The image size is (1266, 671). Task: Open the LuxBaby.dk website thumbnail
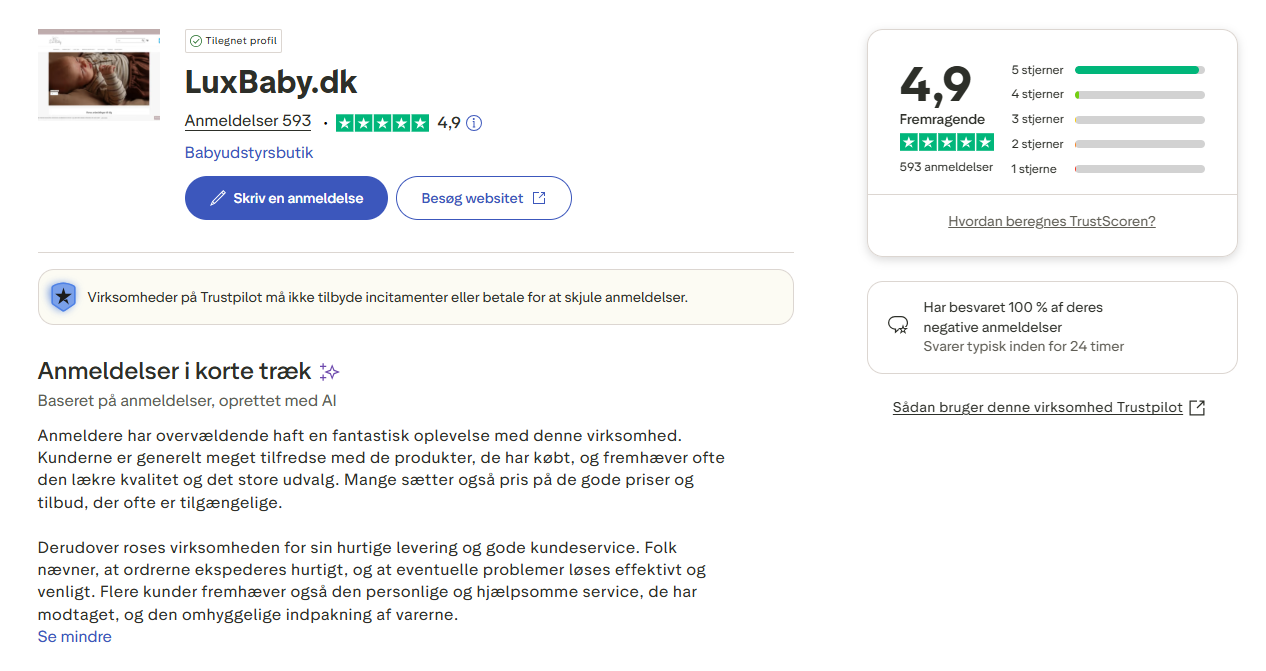[x=99, y=75]
